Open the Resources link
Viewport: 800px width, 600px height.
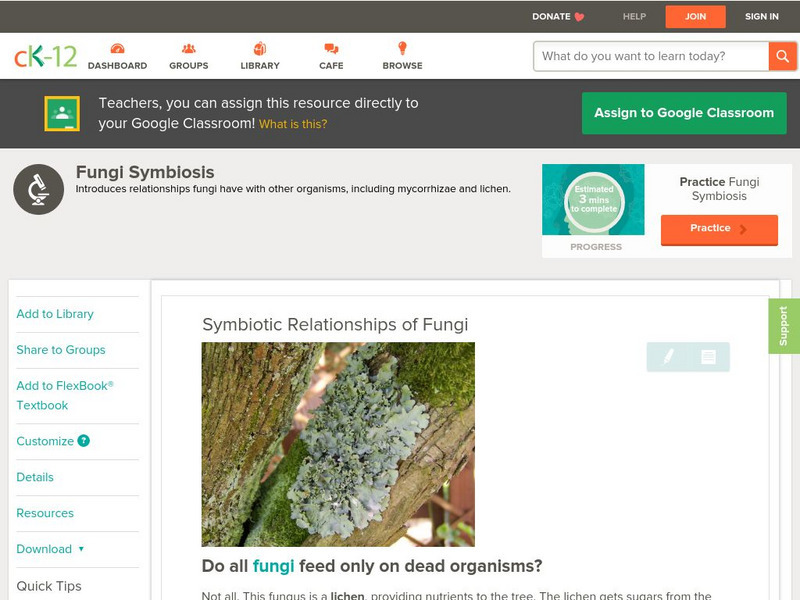(x=45, y=513)
